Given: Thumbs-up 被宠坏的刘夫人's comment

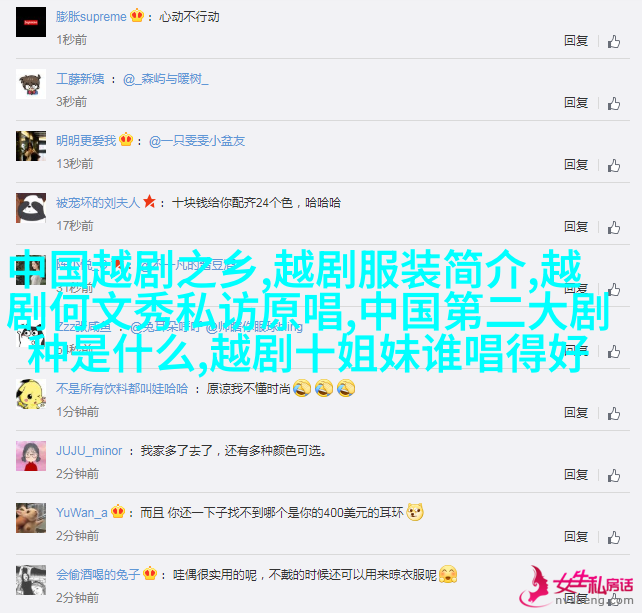Looking at the screenshot, I should tap(613, 227).
